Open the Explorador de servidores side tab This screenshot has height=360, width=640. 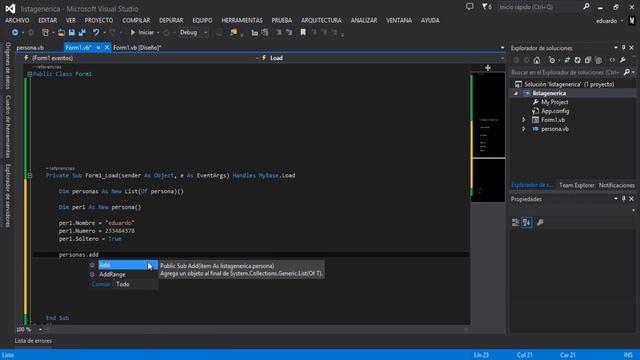pyautogui.click(x=8, y=196)
